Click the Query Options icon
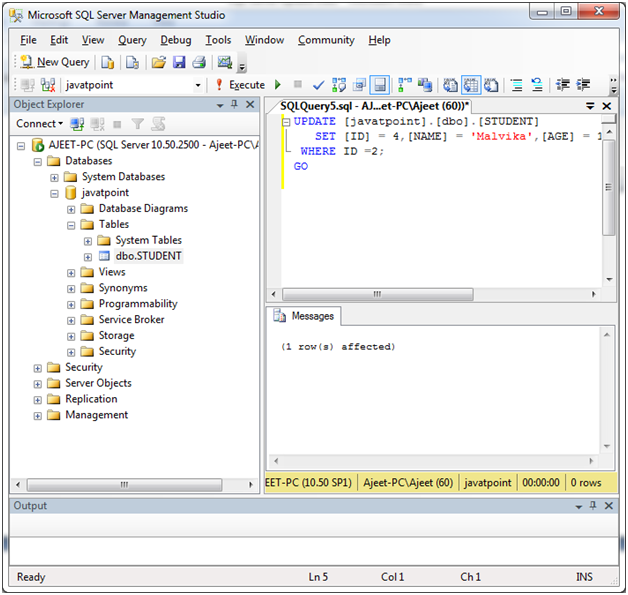Viewport: 628px width, 595px height. [x=359, y=85]
